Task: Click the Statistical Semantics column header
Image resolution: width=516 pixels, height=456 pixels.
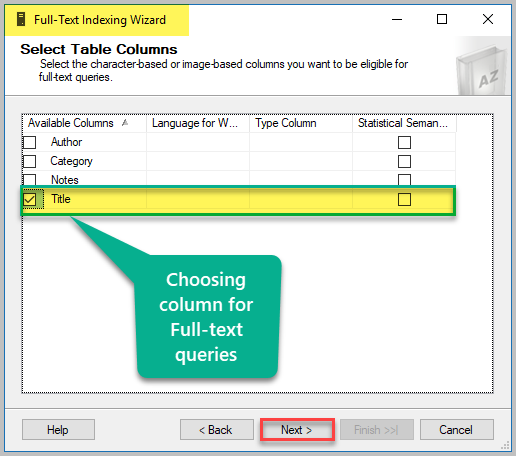Action: [x=404, y=123]
